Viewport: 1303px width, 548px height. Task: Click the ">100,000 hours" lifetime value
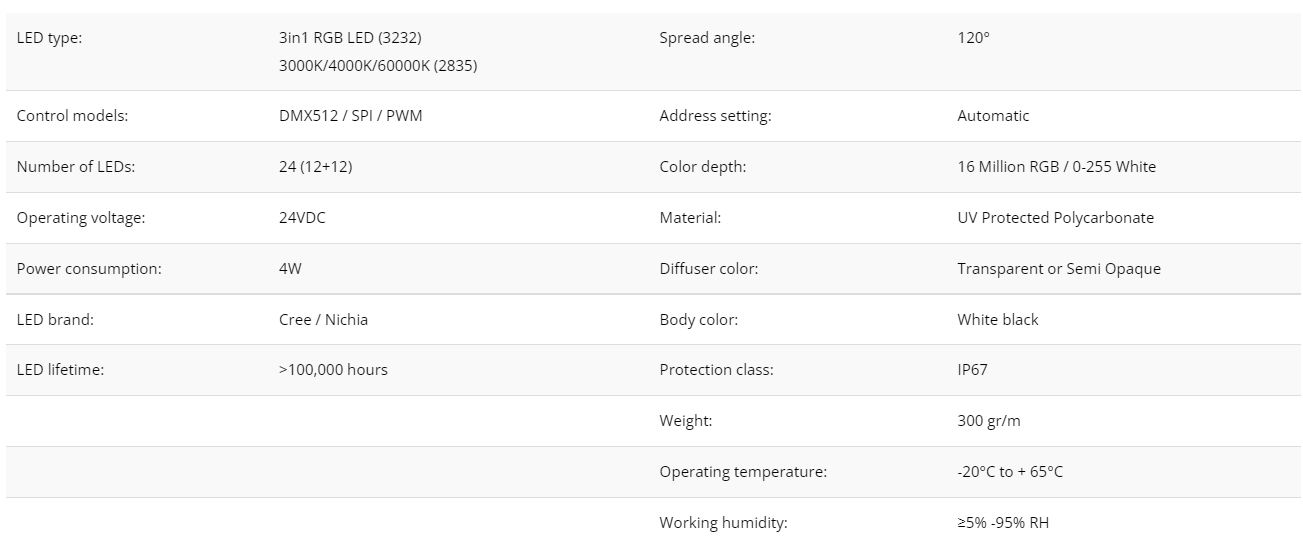(333, 370)
